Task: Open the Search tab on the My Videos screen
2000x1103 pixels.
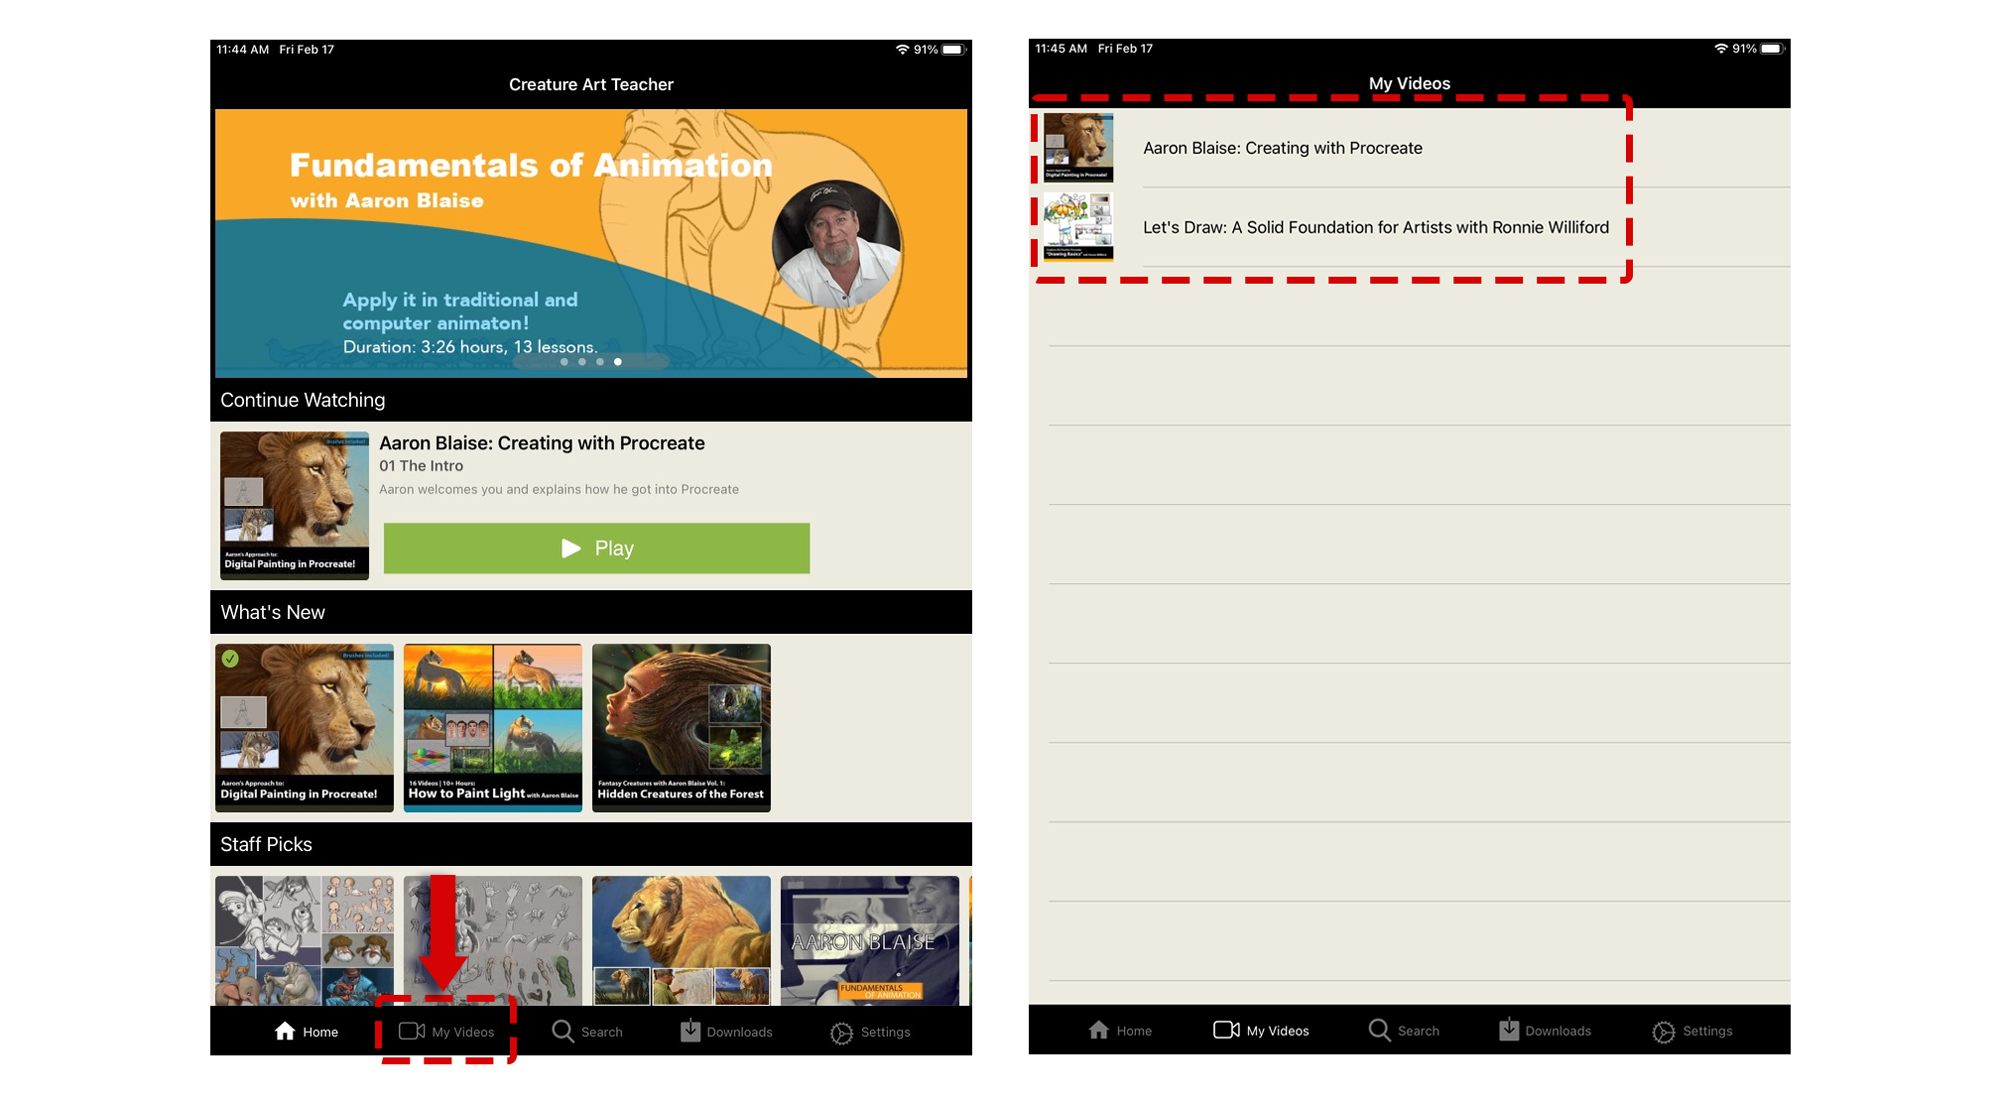Action: (x=1404, y=1030)
